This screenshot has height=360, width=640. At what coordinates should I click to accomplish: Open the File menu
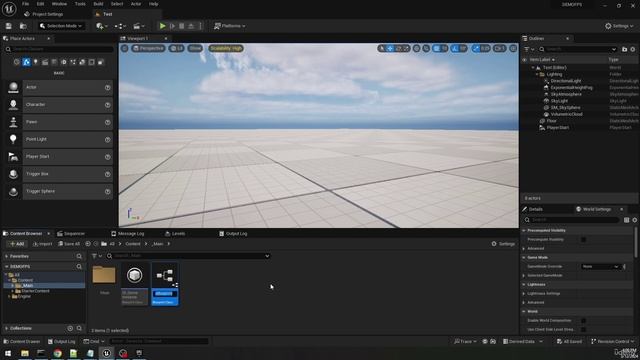pyautogui.click(x=25, y=4)
